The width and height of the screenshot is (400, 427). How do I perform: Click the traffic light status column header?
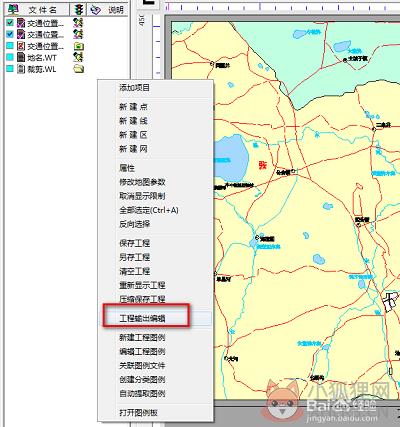(x=78, y=10)
